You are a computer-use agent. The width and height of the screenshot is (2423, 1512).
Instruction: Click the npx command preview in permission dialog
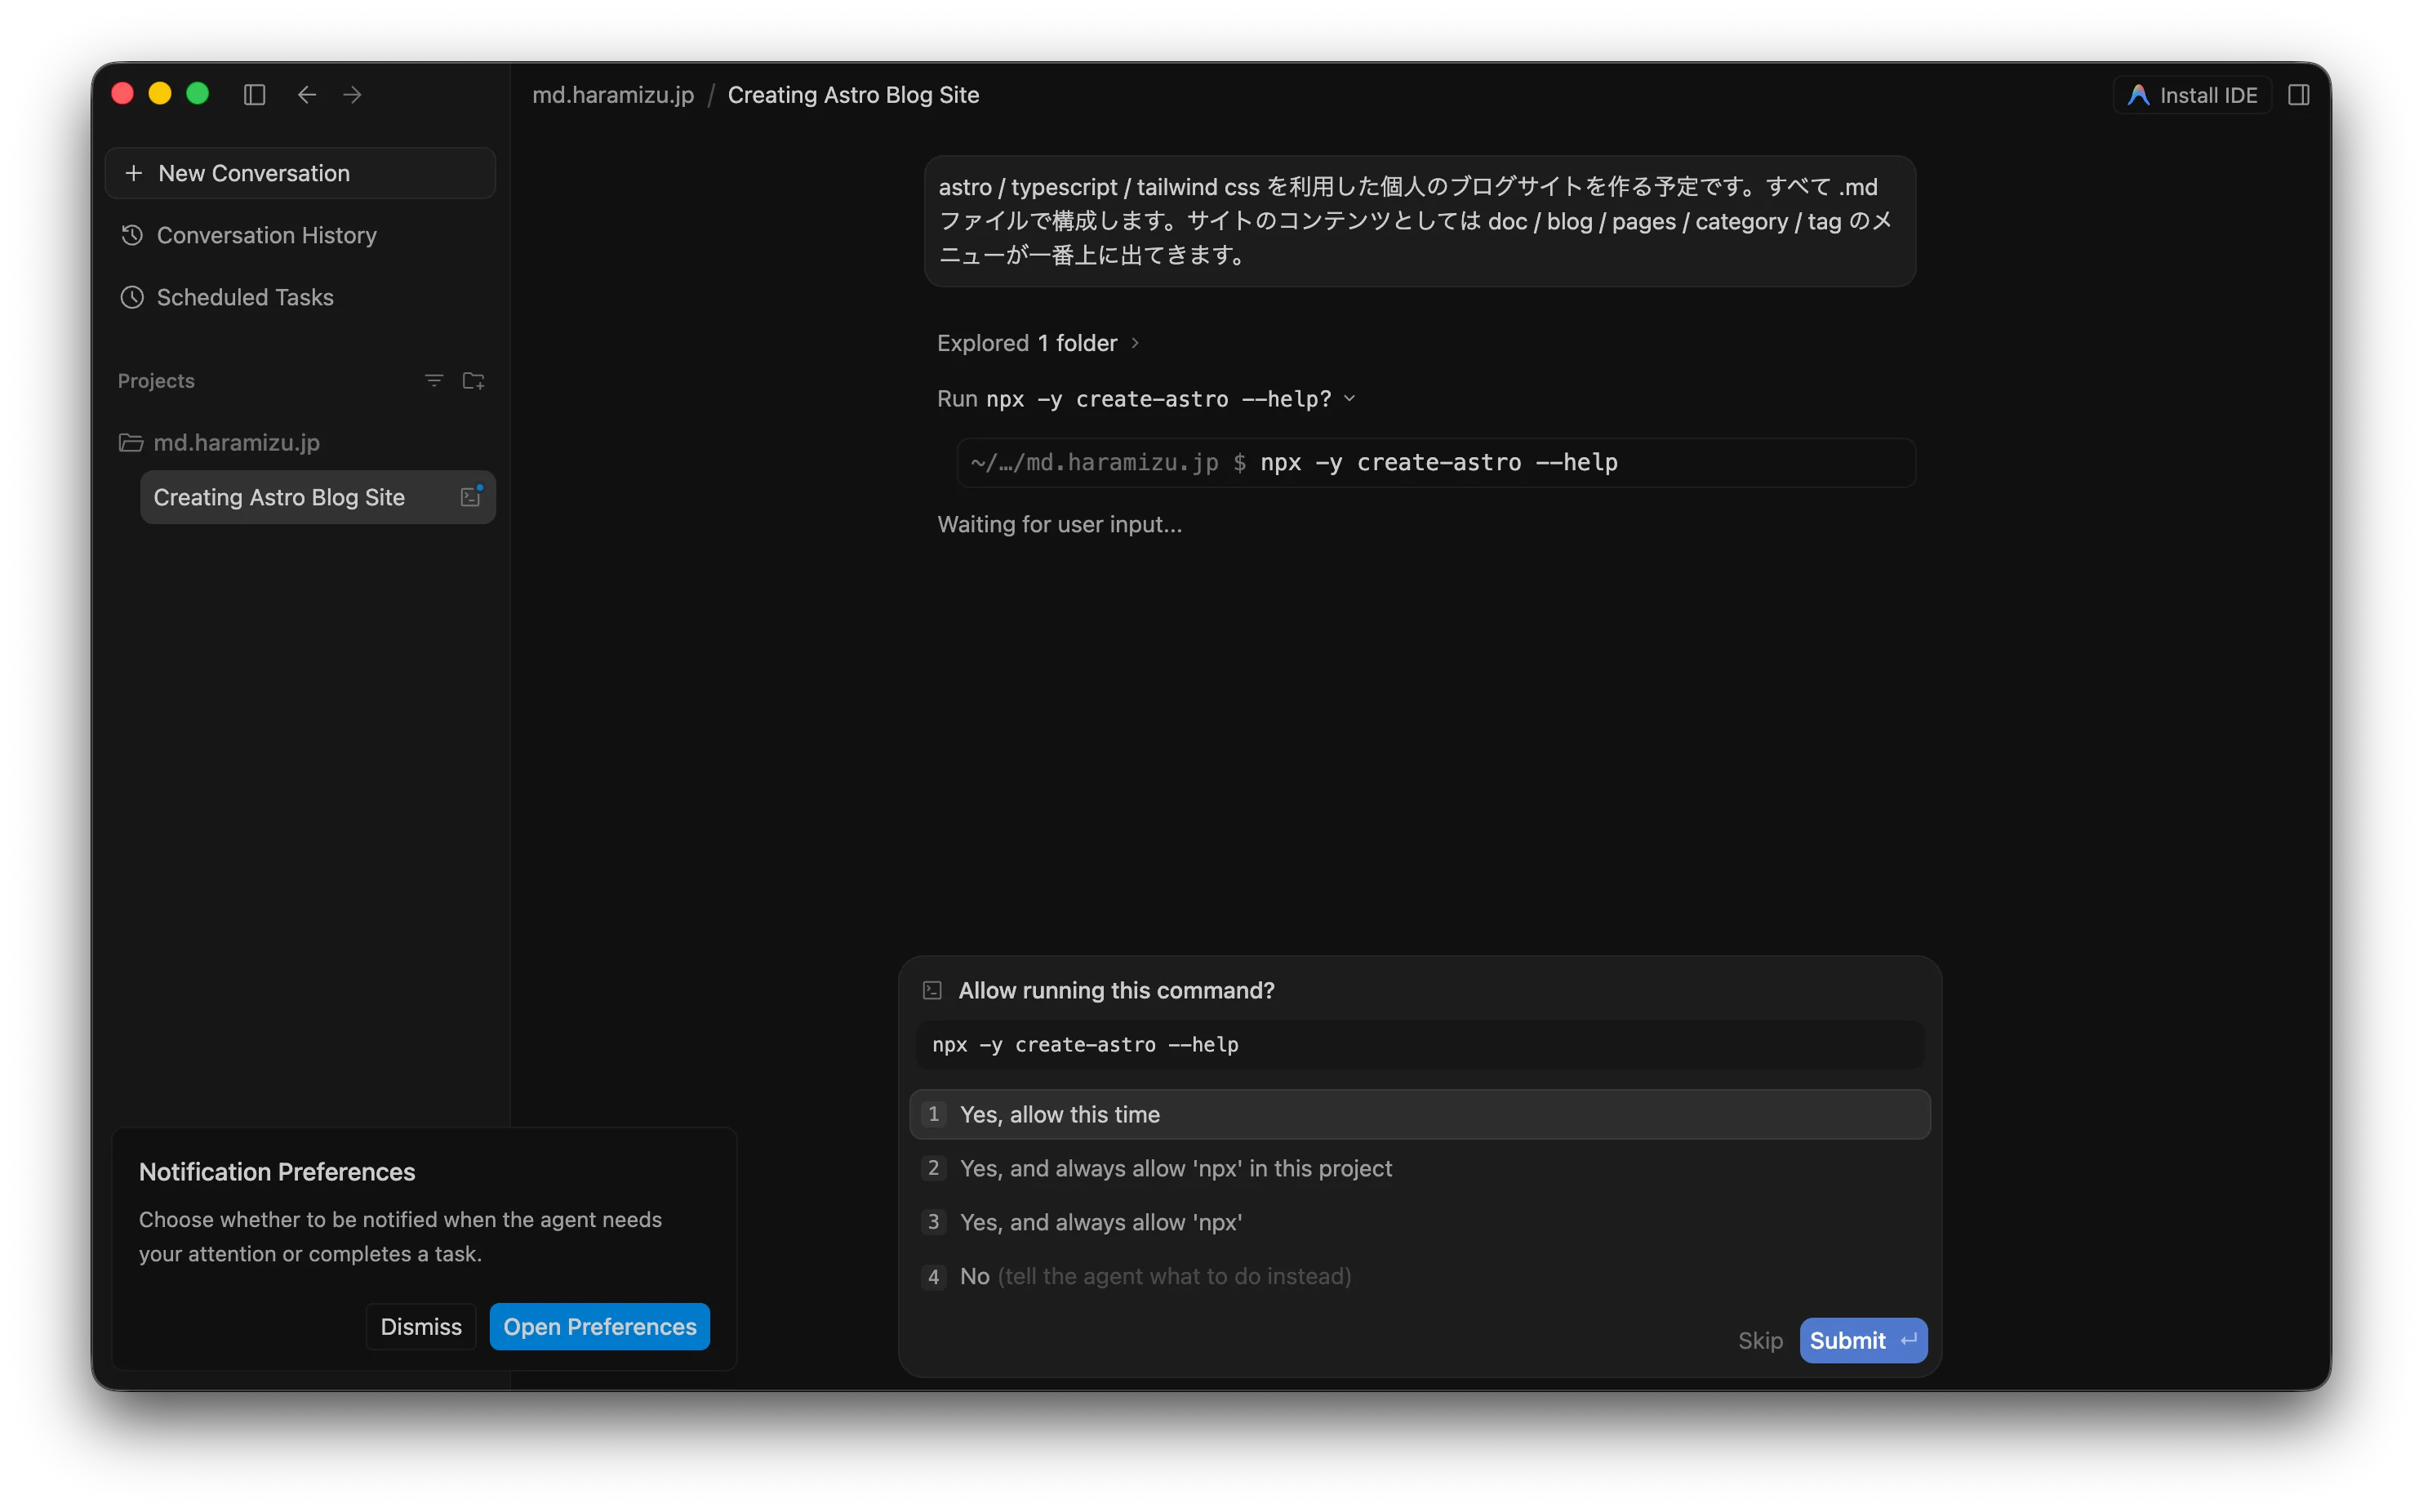coord(1419,1044)
